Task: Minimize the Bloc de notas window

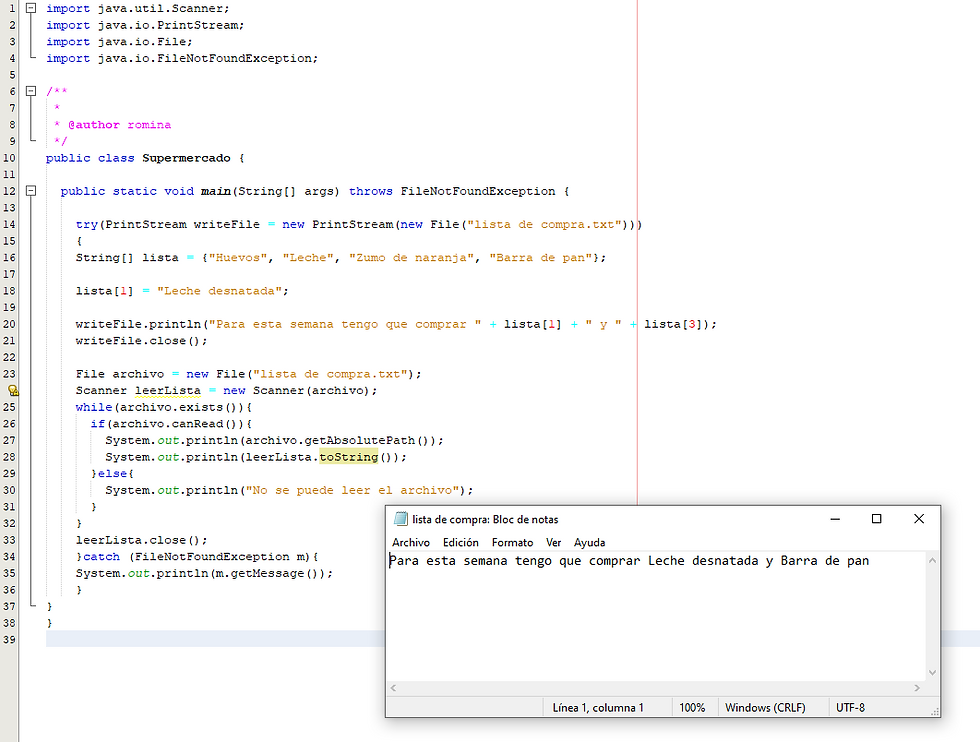Action: tap(835, 519)
